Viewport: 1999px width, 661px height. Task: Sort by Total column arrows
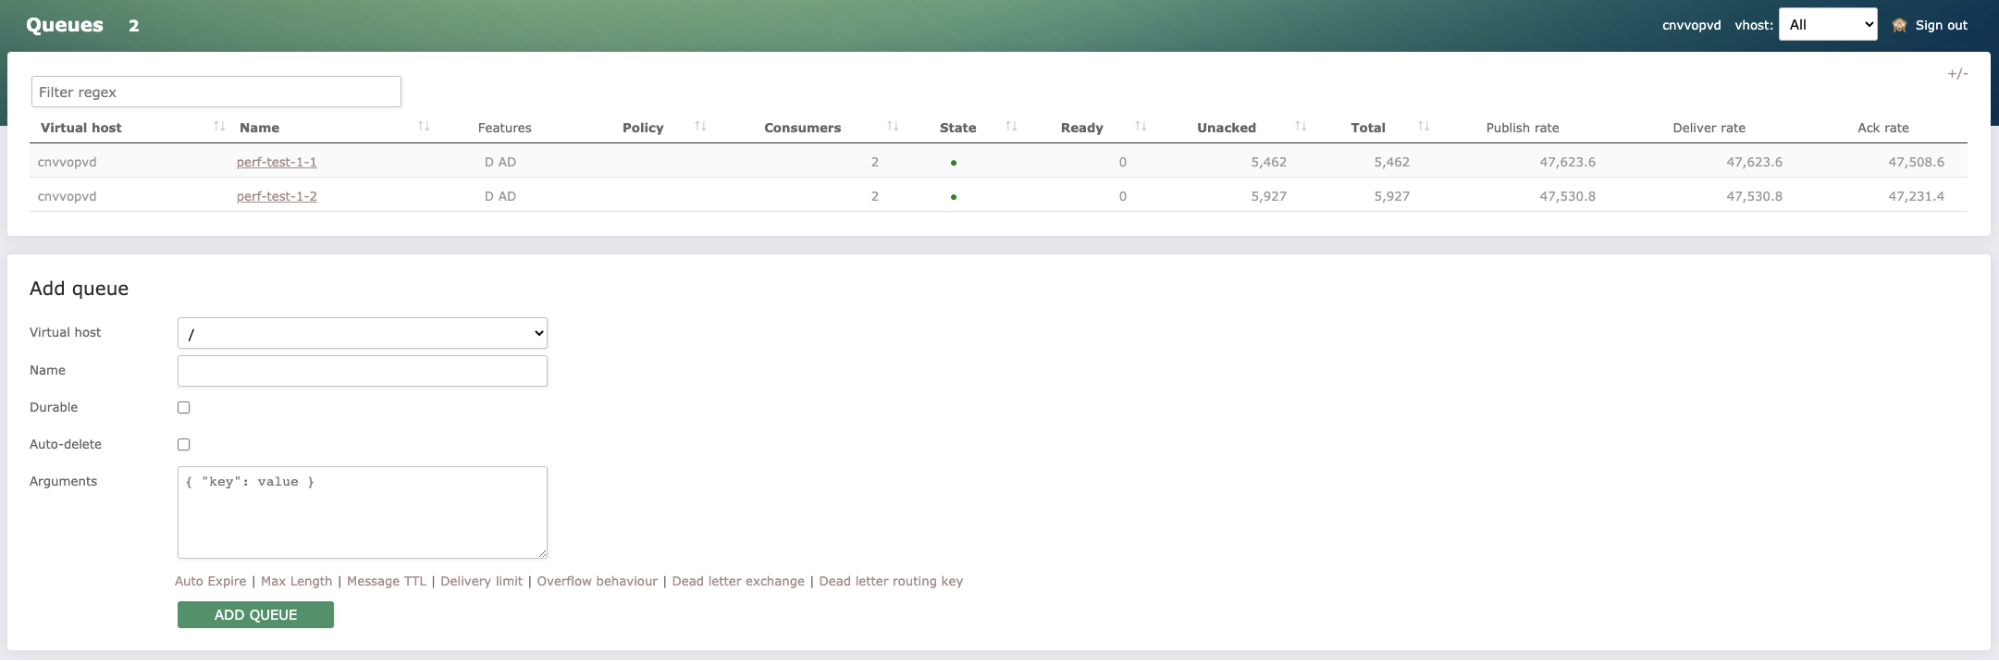[1423, 127]
